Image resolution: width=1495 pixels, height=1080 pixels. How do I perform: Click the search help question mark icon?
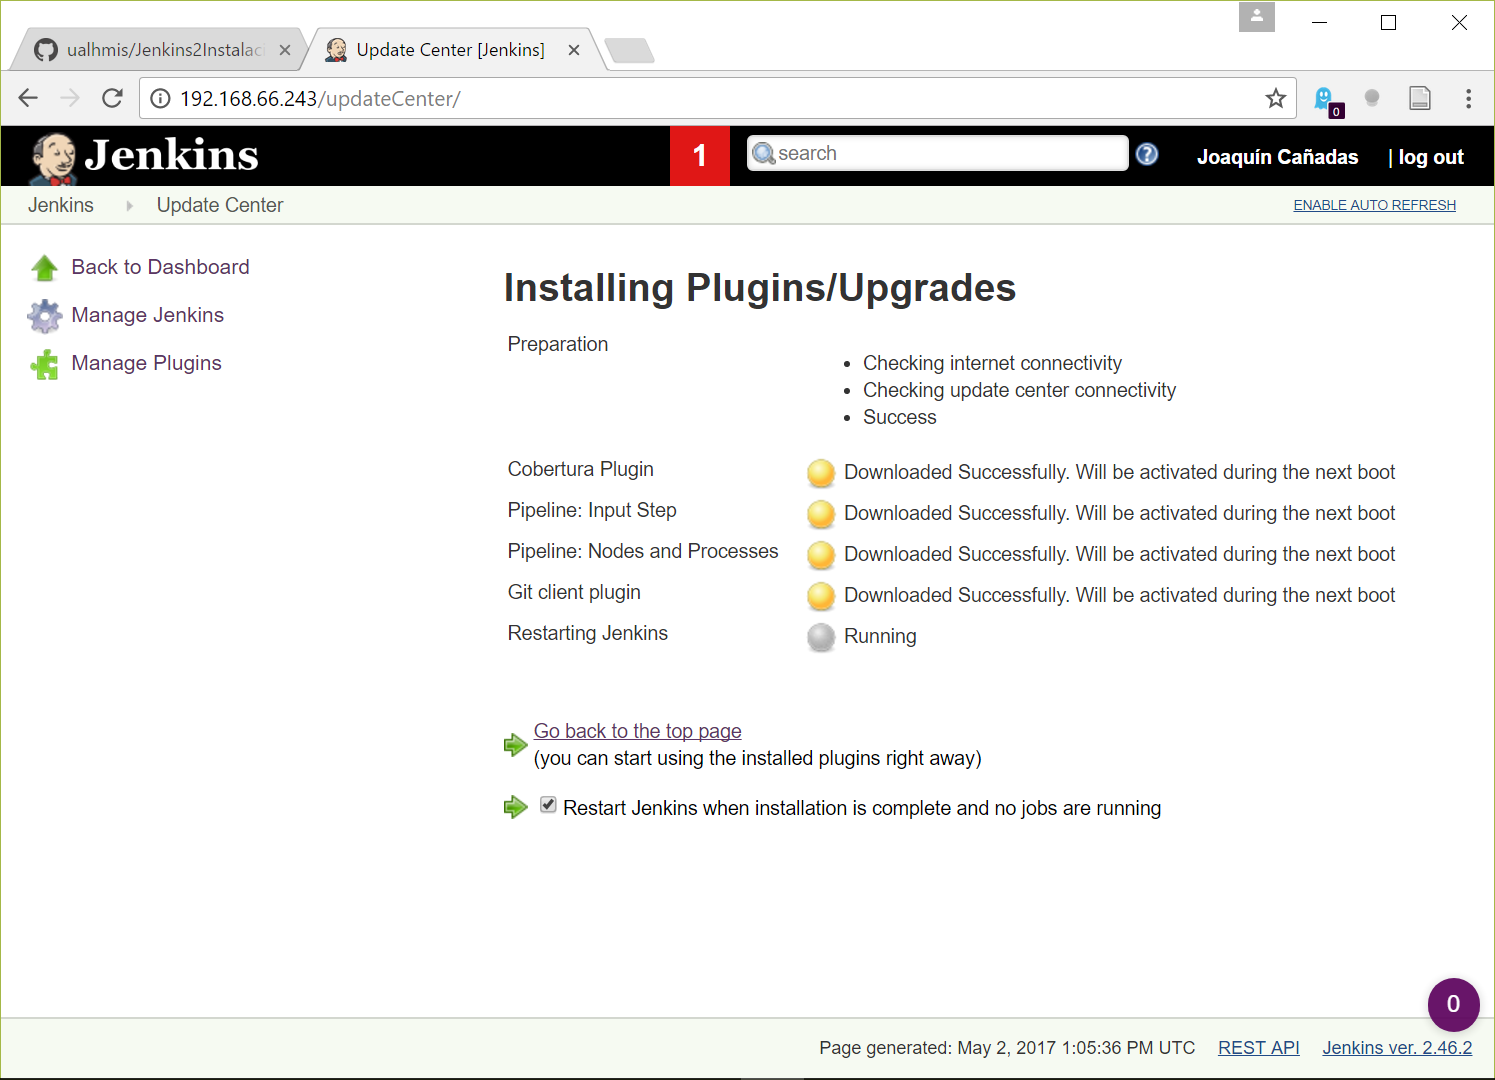pos(1147,154)
